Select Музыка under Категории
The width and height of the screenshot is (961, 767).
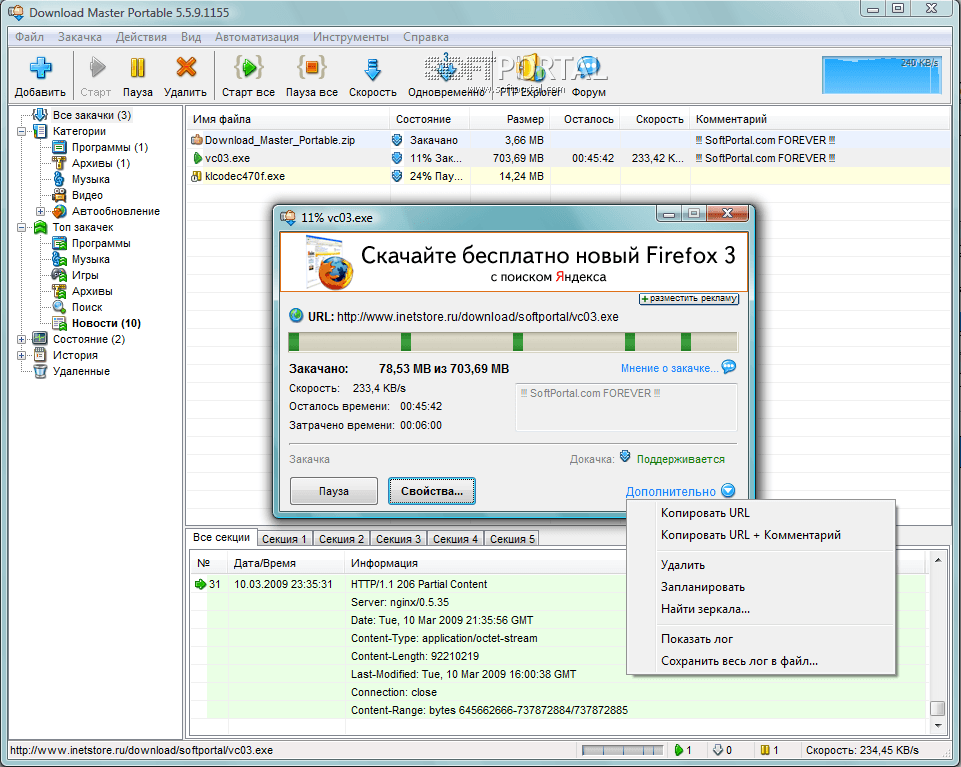pyautogui.click(x=91, y=179)
